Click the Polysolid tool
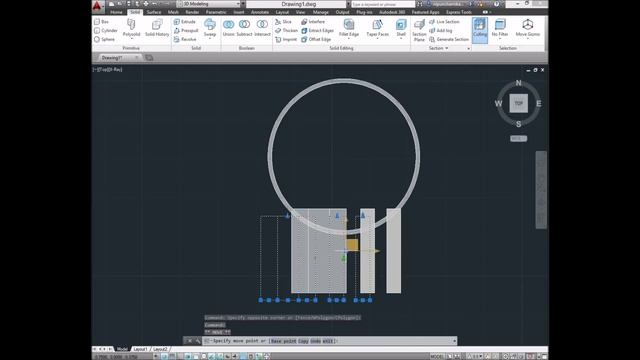 131,28
